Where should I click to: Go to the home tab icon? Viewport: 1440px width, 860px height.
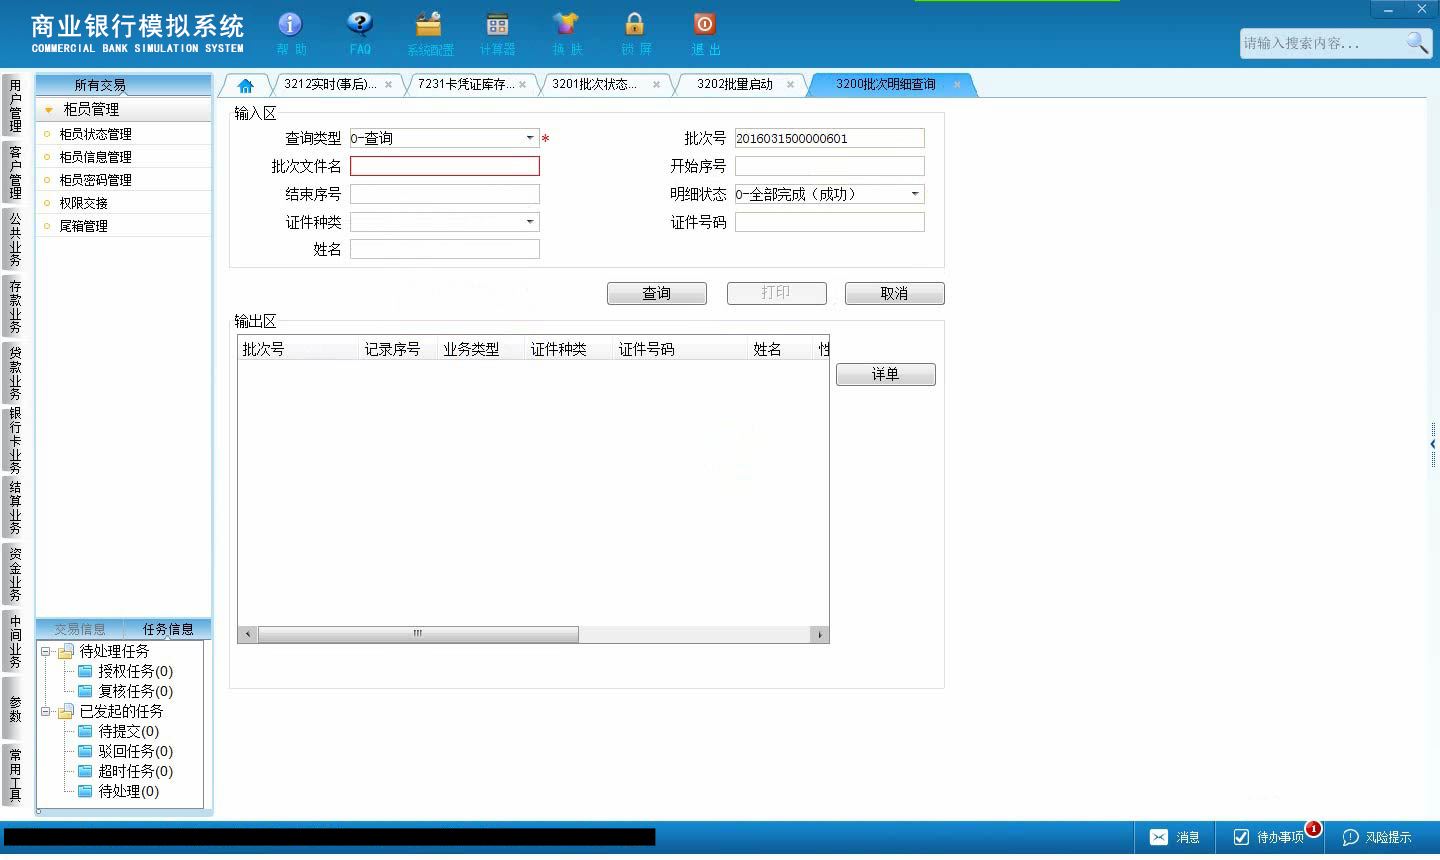coord(246,85)
